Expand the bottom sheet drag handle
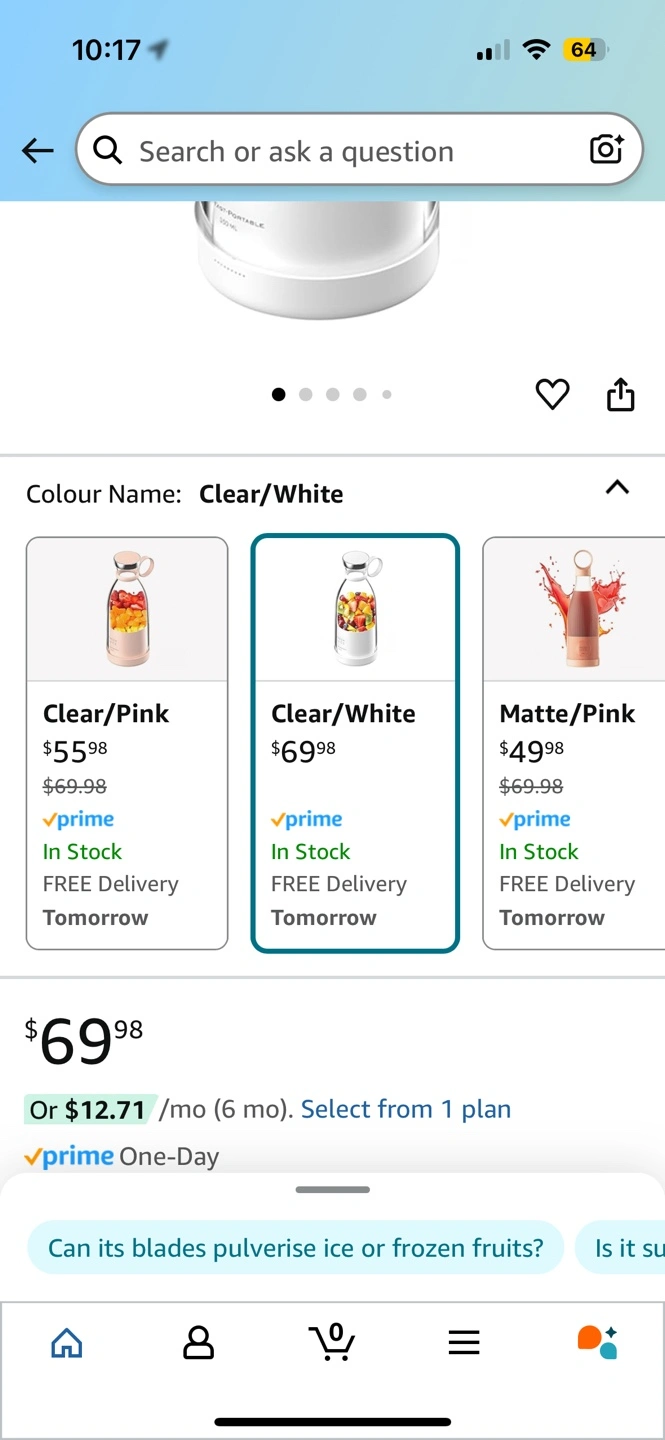665x1440 pixels. pos(333,1190)
